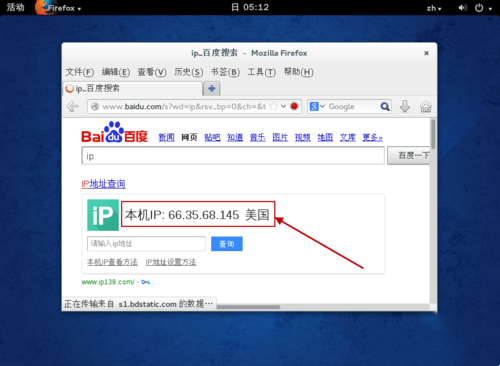Click the www.ip138.com/ green URL
This screenshot has height=366, width=500.
108,282
